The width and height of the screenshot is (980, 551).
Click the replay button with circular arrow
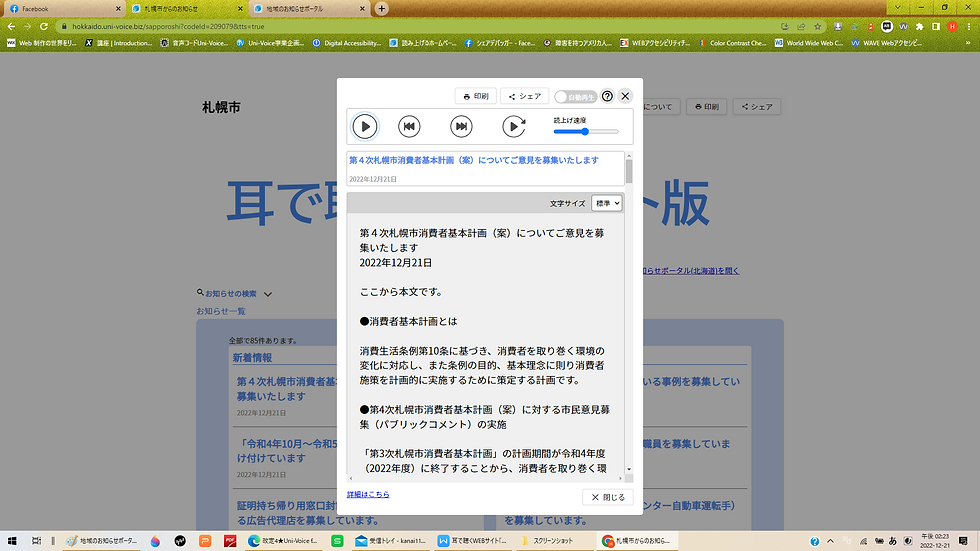tap(514, 127)
